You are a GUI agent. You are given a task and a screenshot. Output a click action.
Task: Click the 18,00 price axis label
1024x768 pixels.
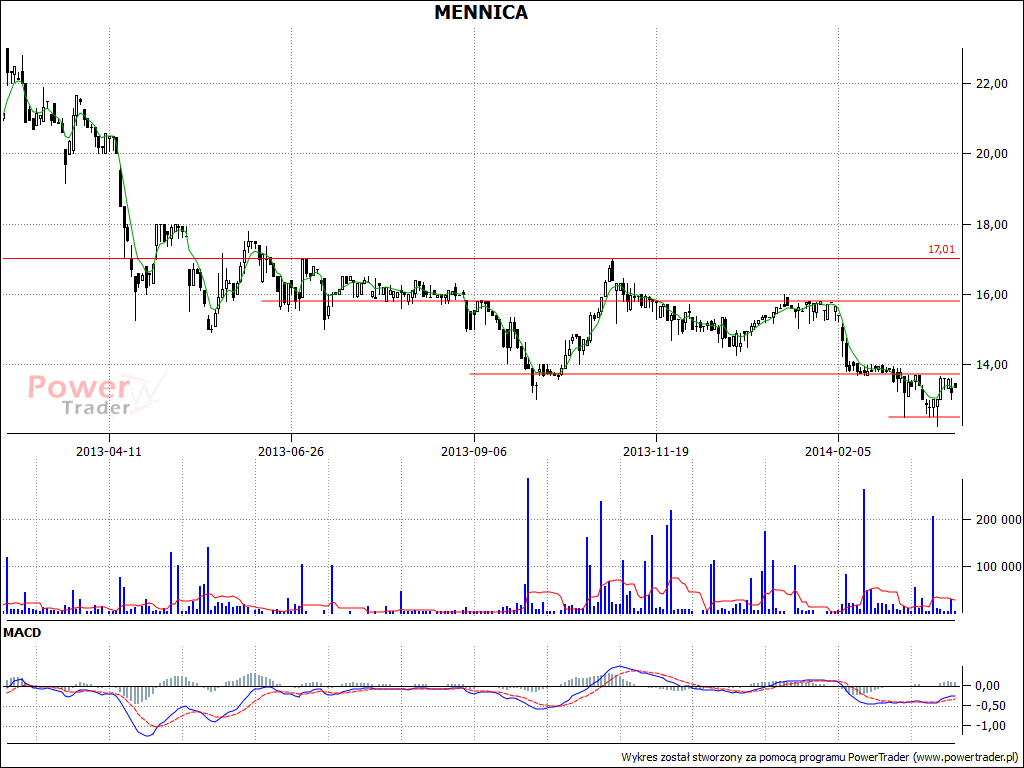point(993,225)
